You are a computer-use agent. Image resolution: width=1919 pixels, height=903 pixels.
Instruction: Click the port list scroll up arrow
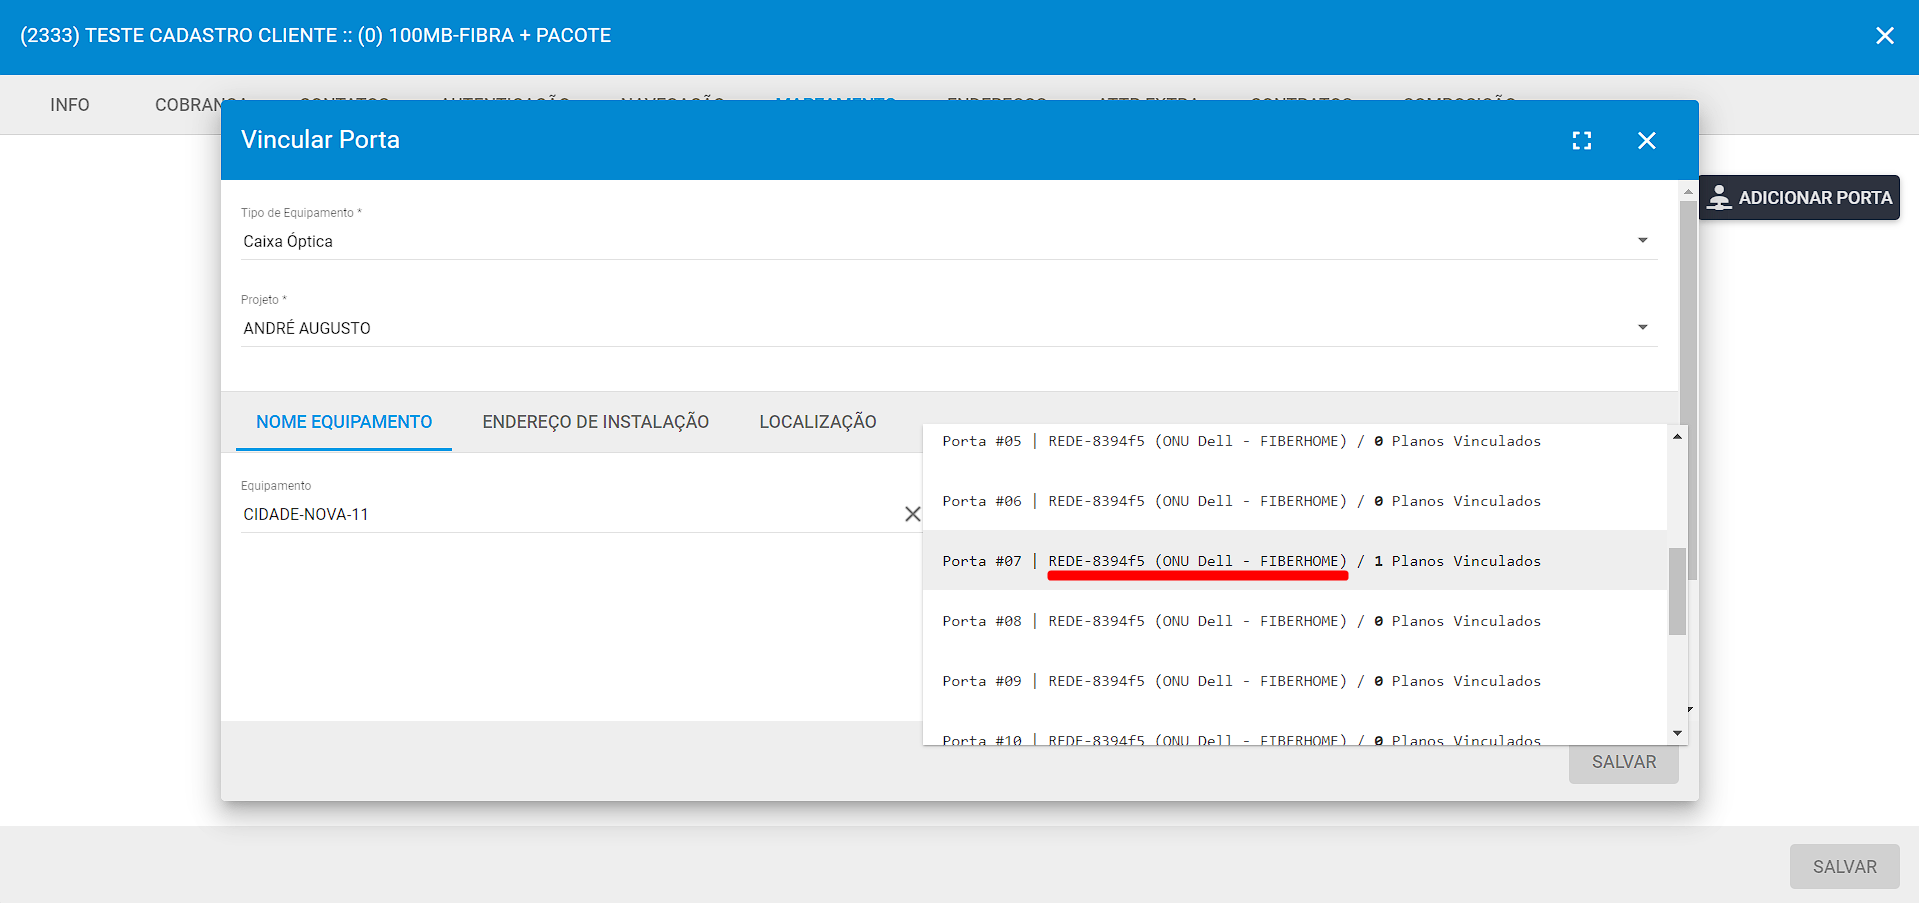(1677, 436)
